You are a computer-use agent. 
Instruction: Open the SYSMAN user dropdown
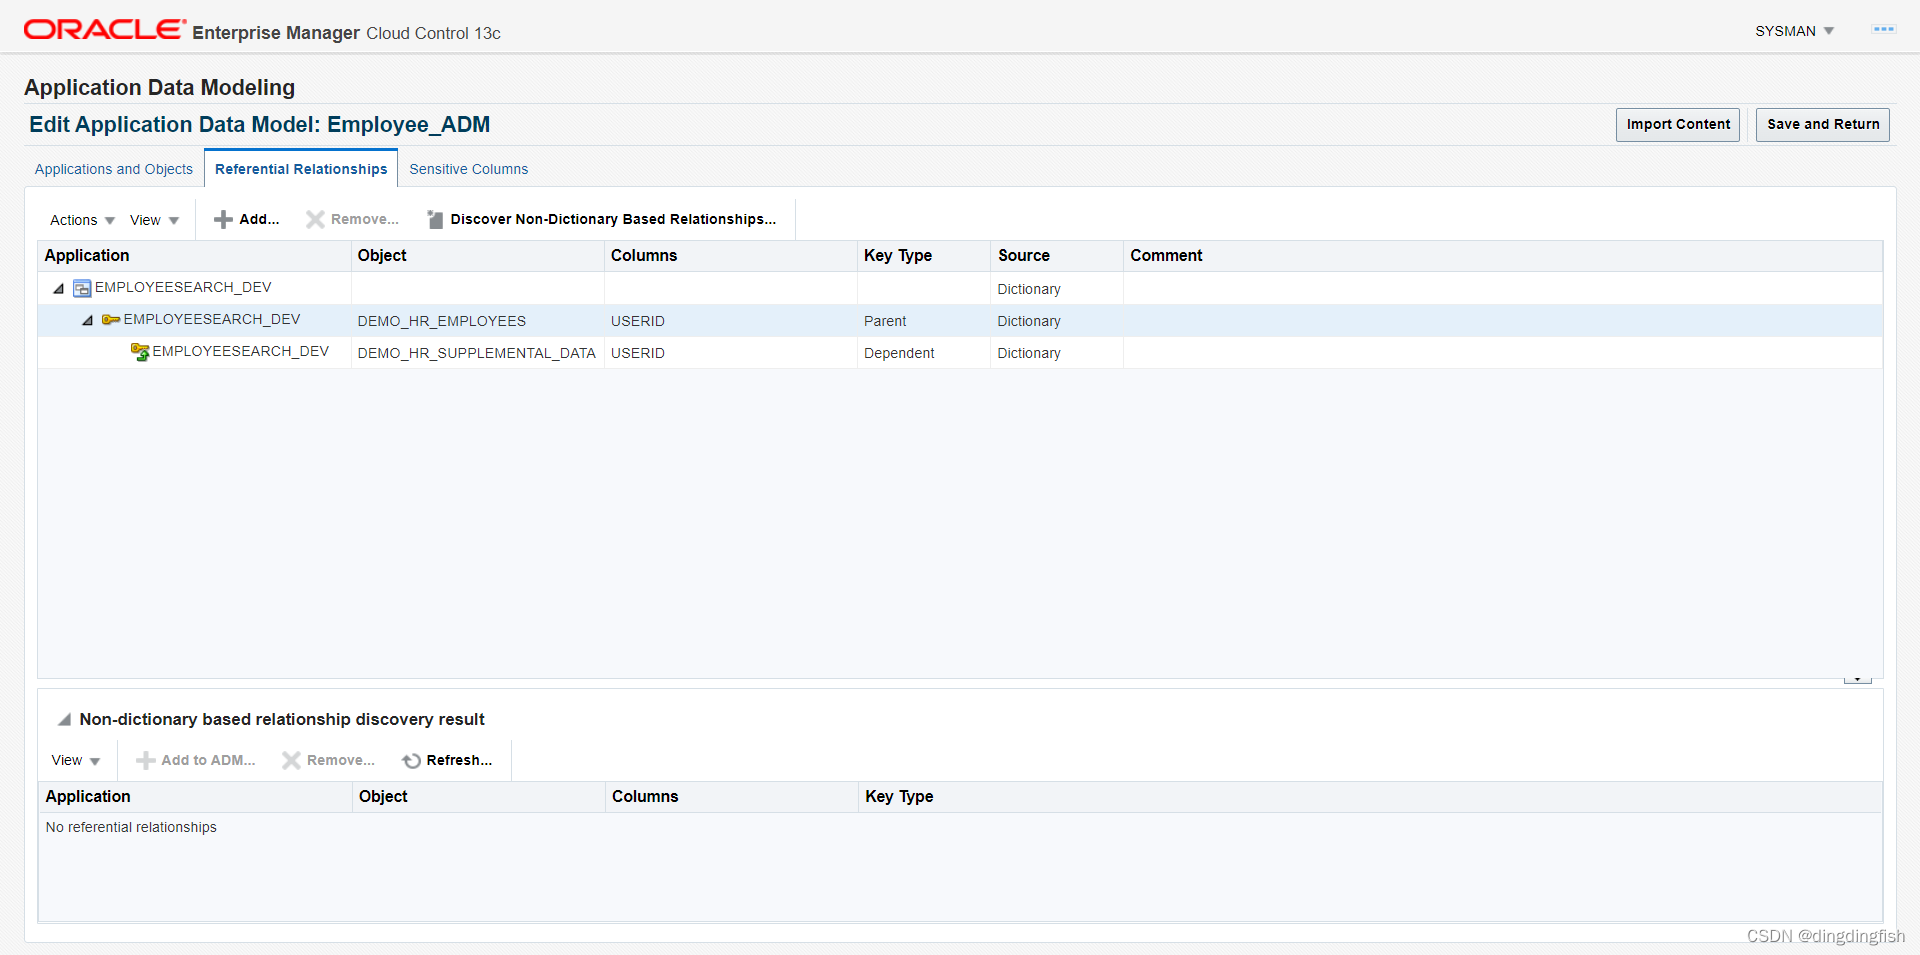click(x=1794, y=31)
